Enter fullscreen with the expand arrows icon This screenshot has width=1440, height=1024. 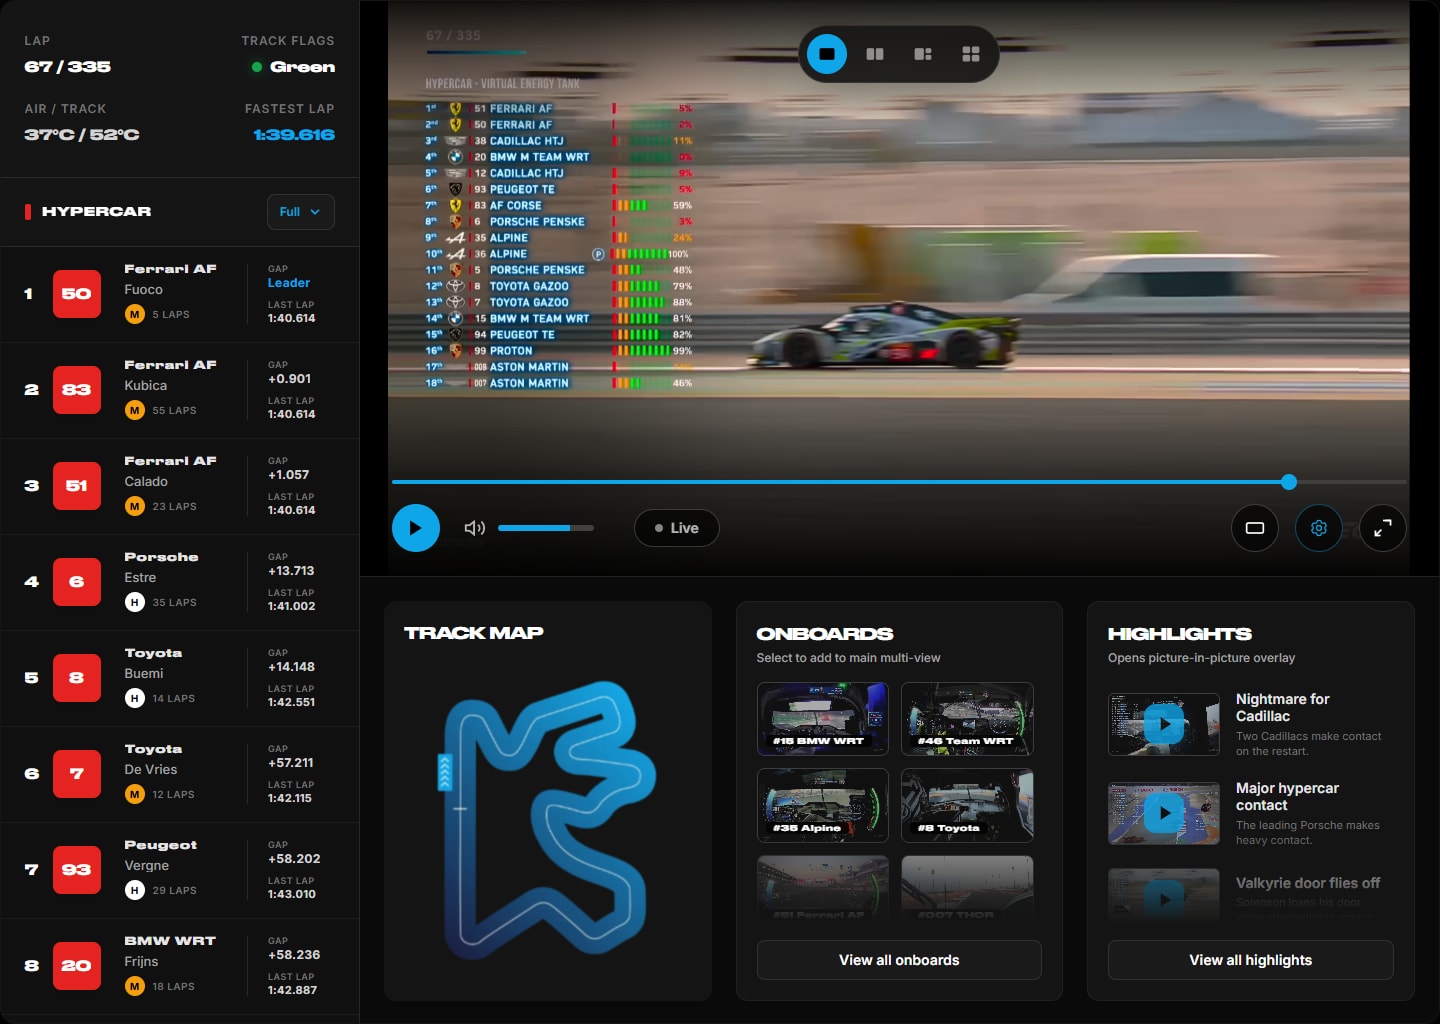[1382, 528]
